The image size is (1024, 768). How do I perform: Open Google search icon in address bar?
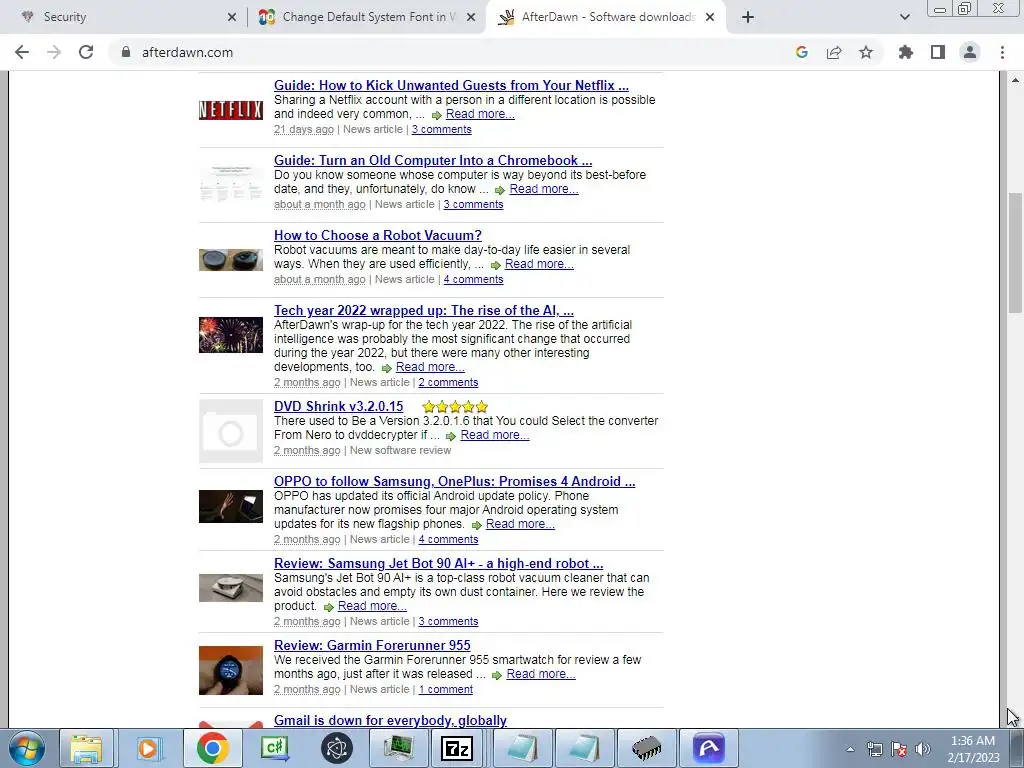coord(802,52)
